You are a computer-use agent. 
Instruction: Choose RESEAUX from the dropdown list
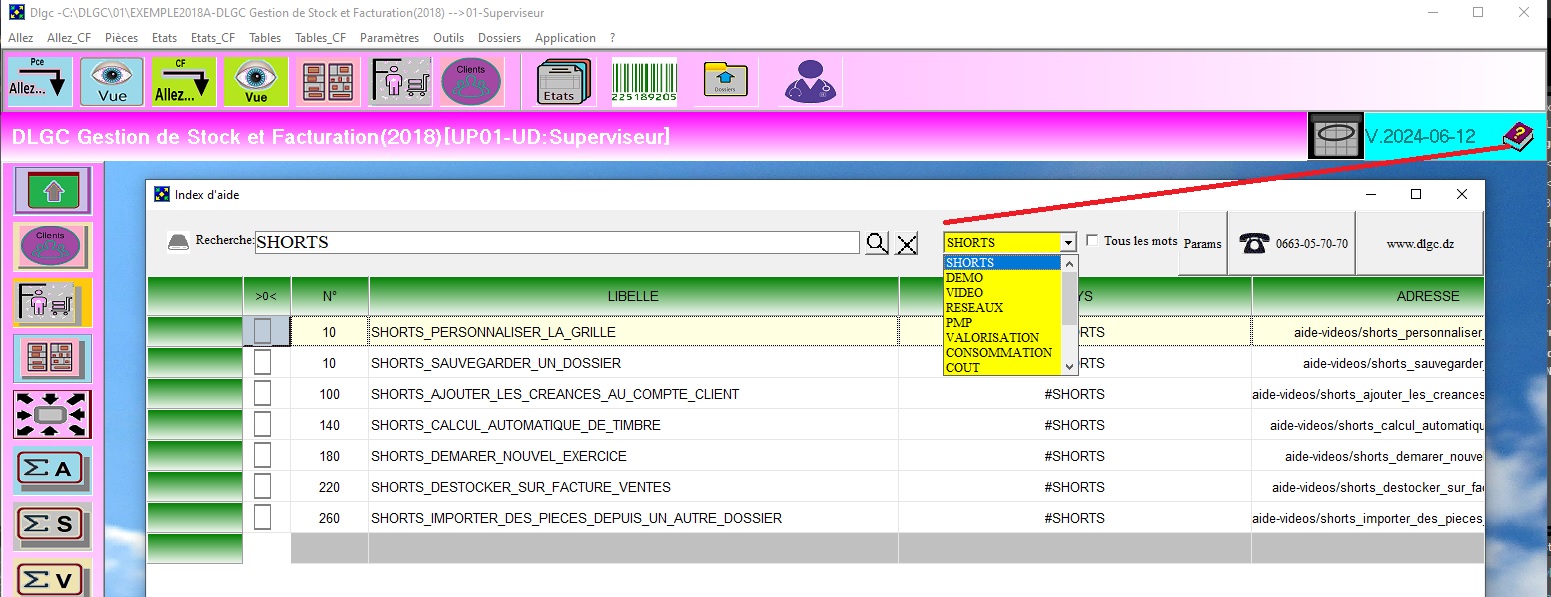[1002, 308]
